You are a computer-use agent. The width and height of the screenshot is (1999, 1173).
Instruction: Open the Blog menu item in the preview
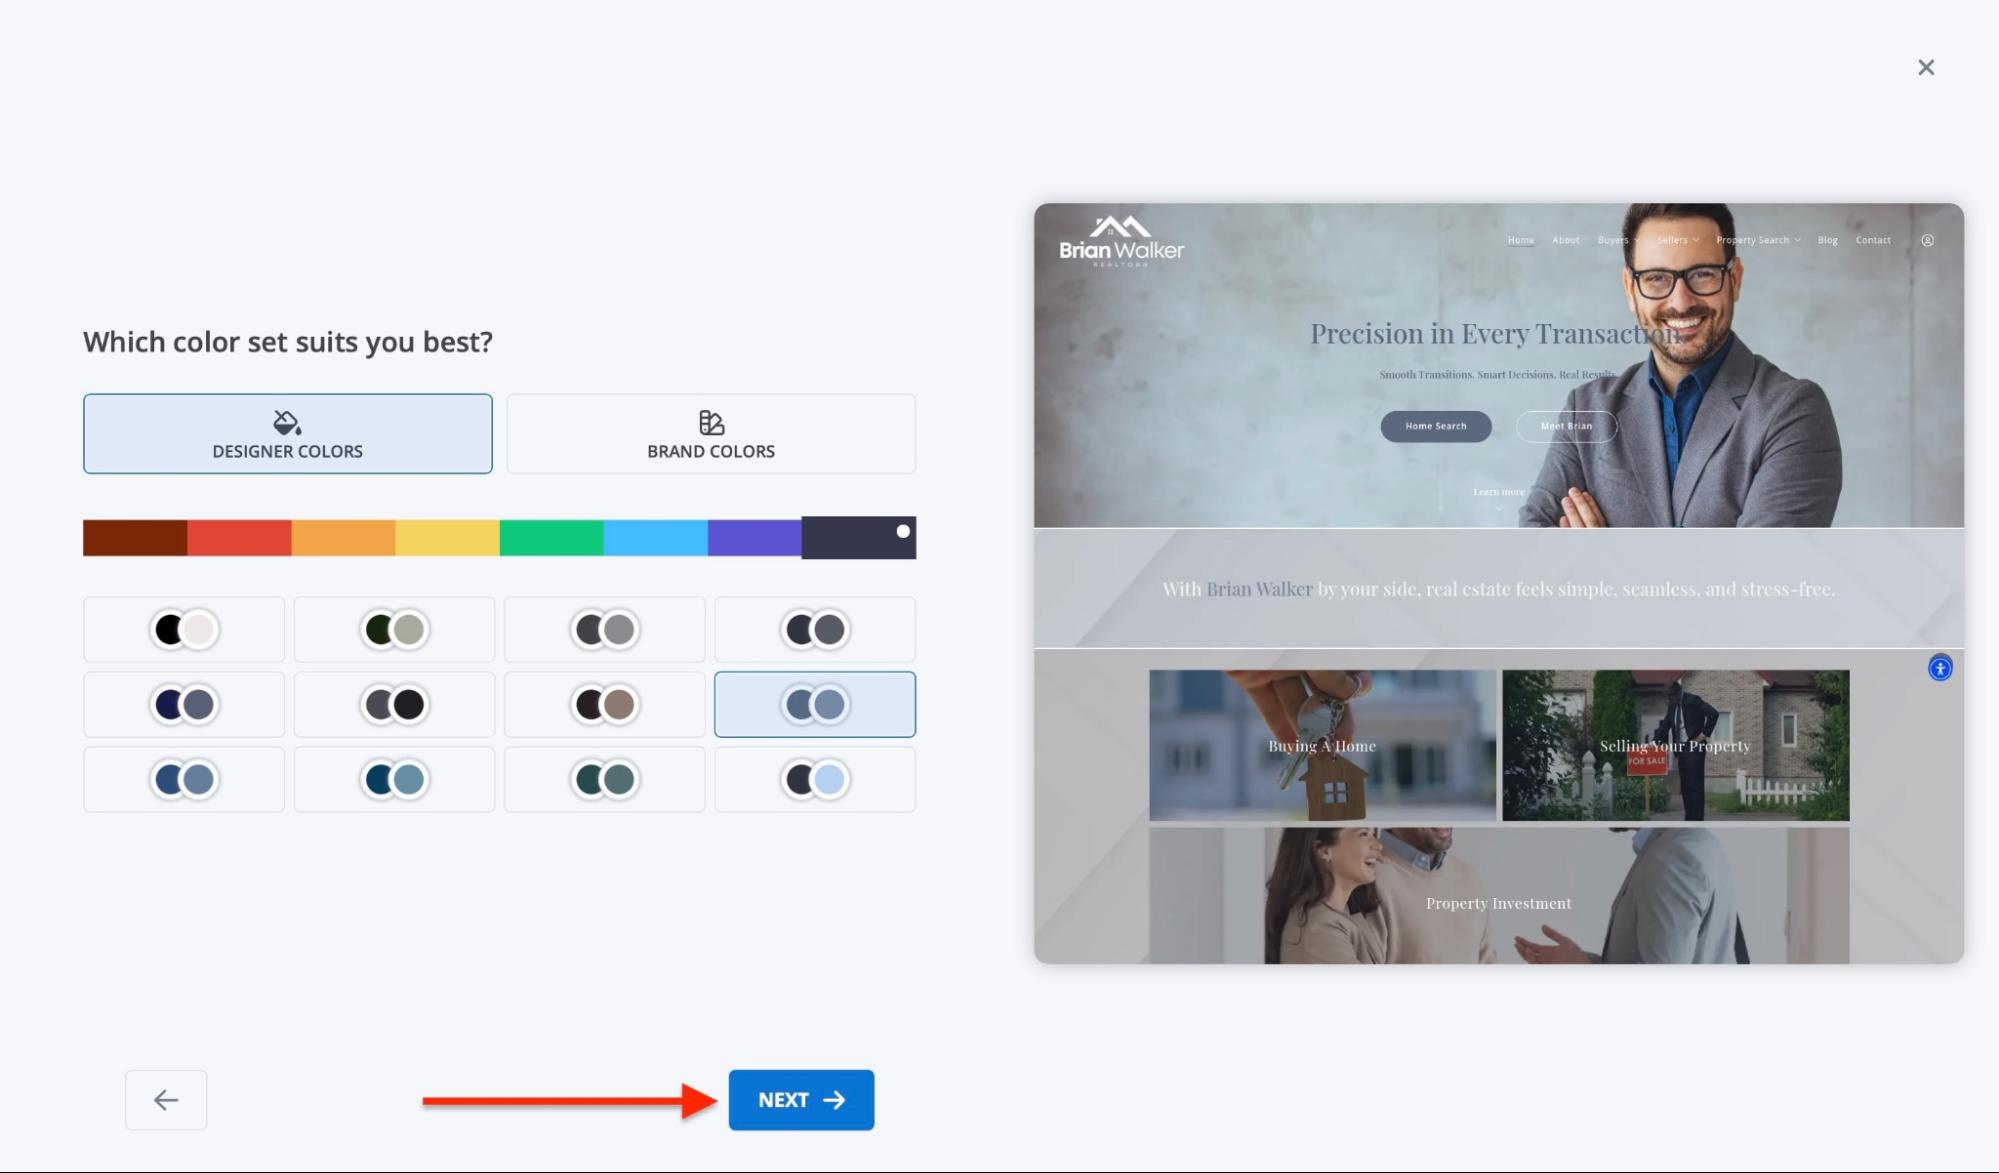click(x=1827, y=240)
